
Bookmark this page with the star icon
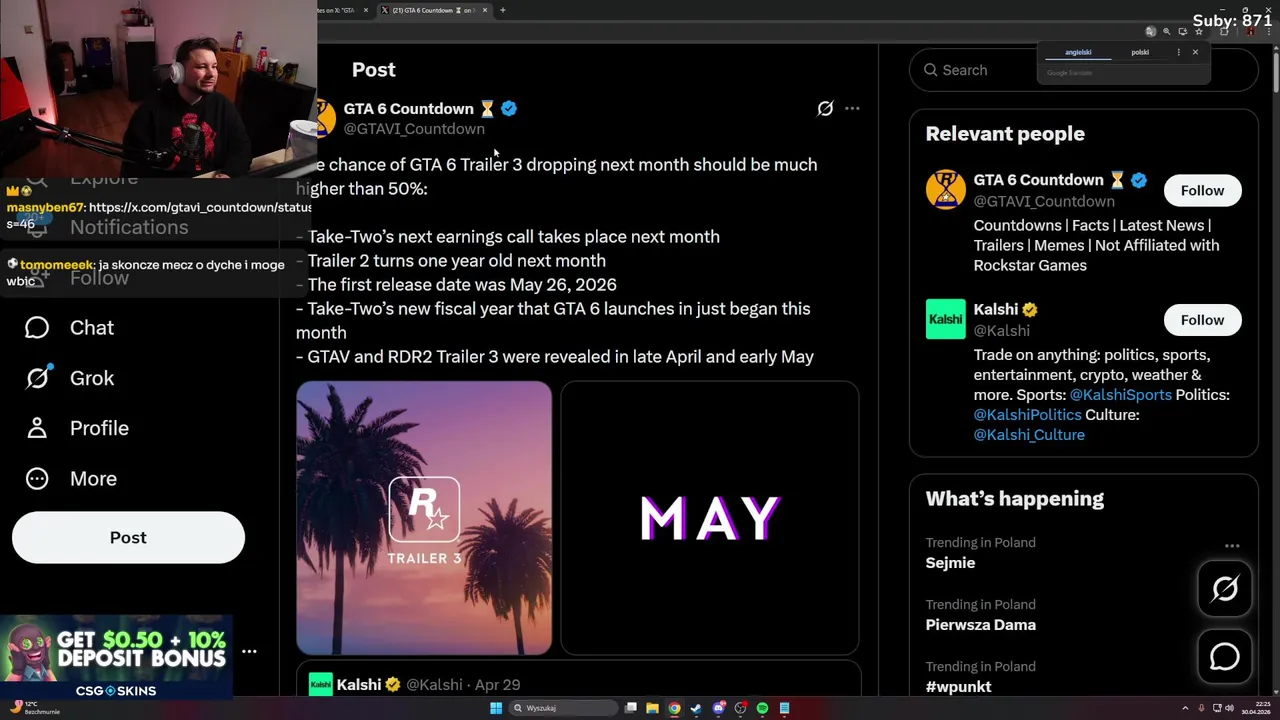coord(1199,32)
